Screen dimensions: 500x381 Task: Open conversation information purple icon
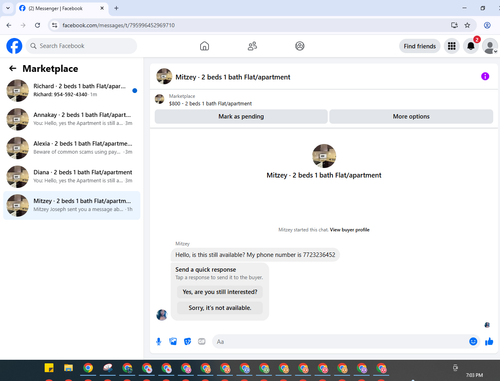[485, 76]
